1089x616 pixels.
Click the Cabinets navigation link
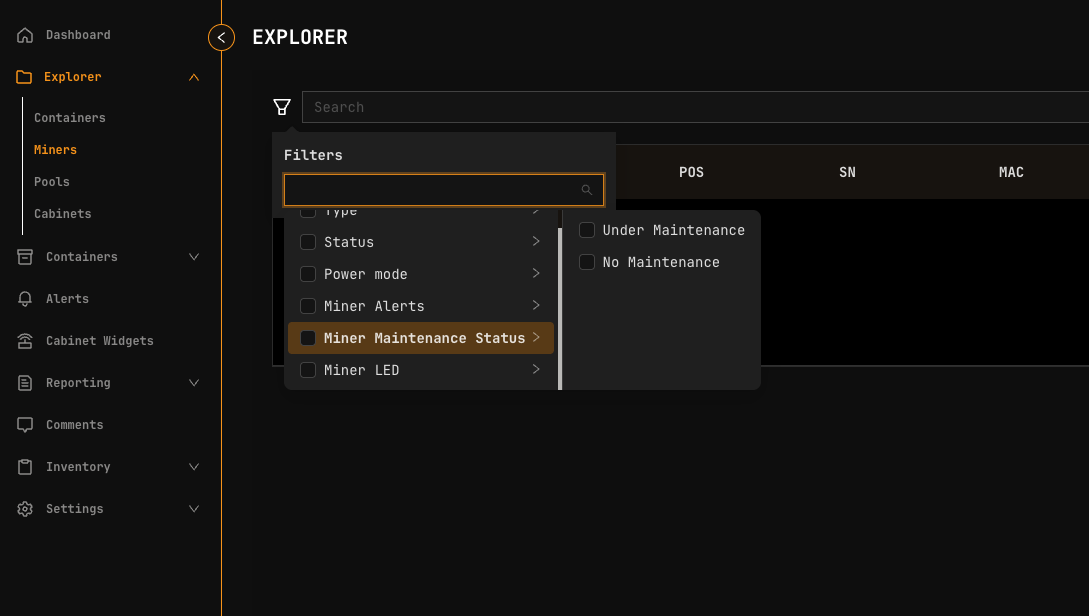click(62, 213)
